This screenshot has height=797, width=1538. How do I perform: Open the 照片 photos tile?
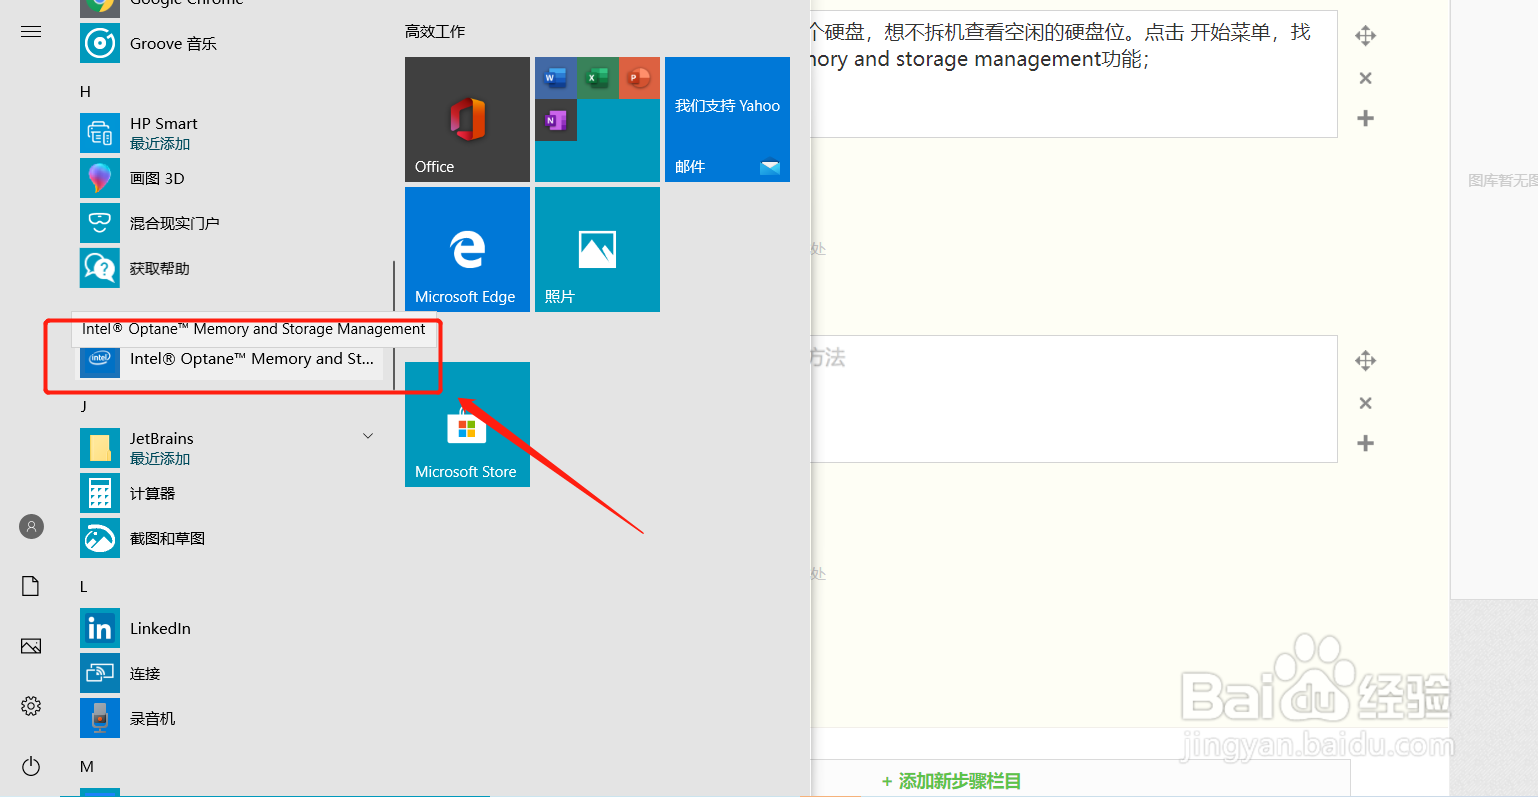point(597,249)
